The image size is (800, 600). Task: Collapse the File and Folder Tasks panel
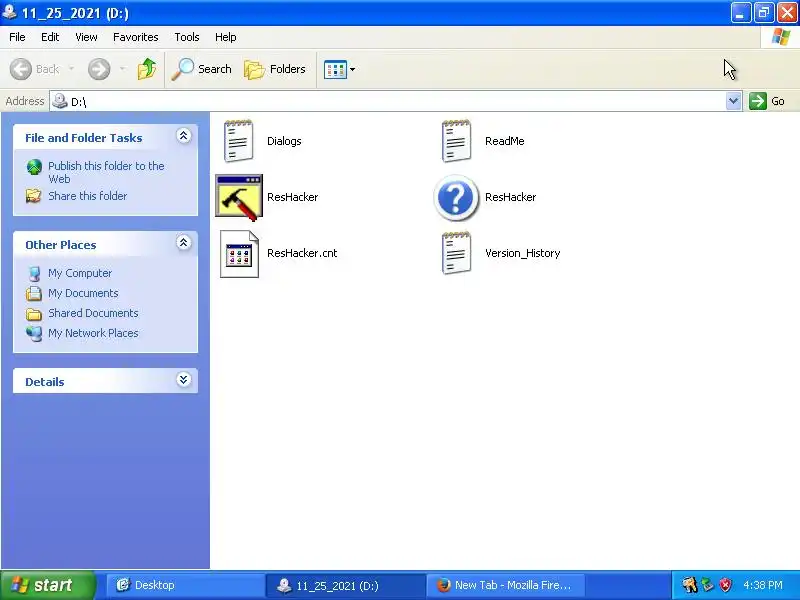184,136
